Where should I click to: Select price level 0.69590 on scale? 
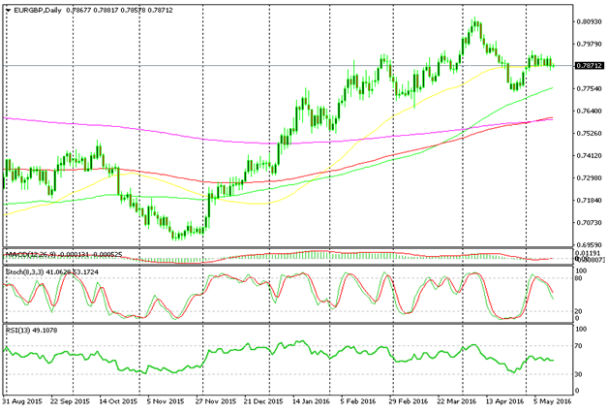pyautogui.click(x=589, y=245)
